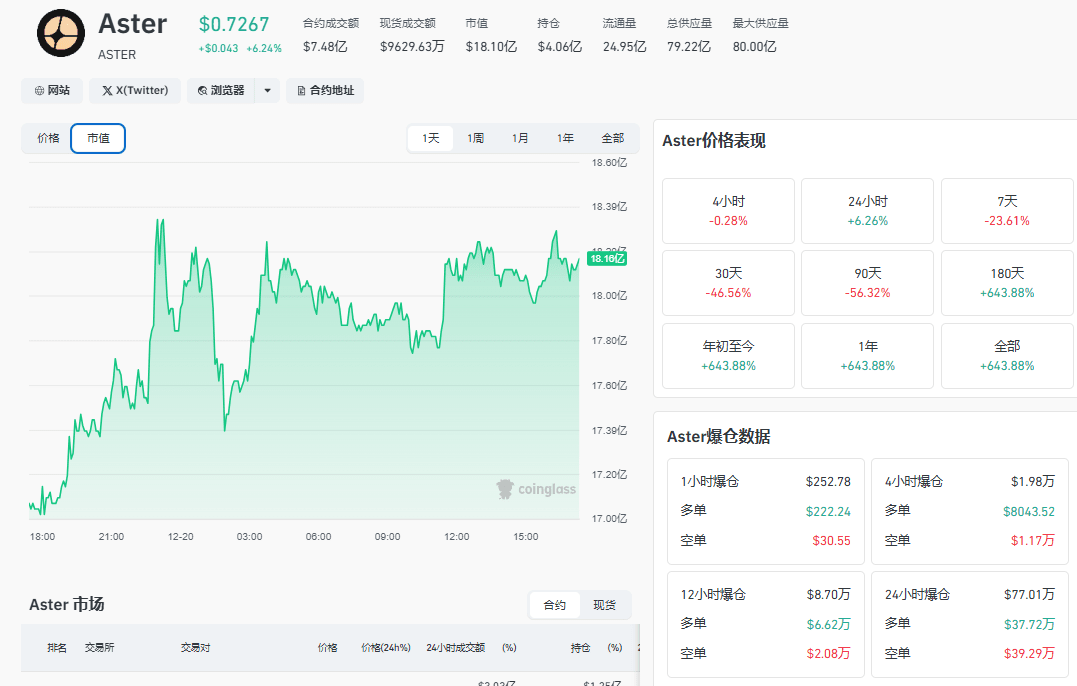Click the 30天 performance card
Viewport: 1077px width, 686px height.
click(x=728, y=283)
